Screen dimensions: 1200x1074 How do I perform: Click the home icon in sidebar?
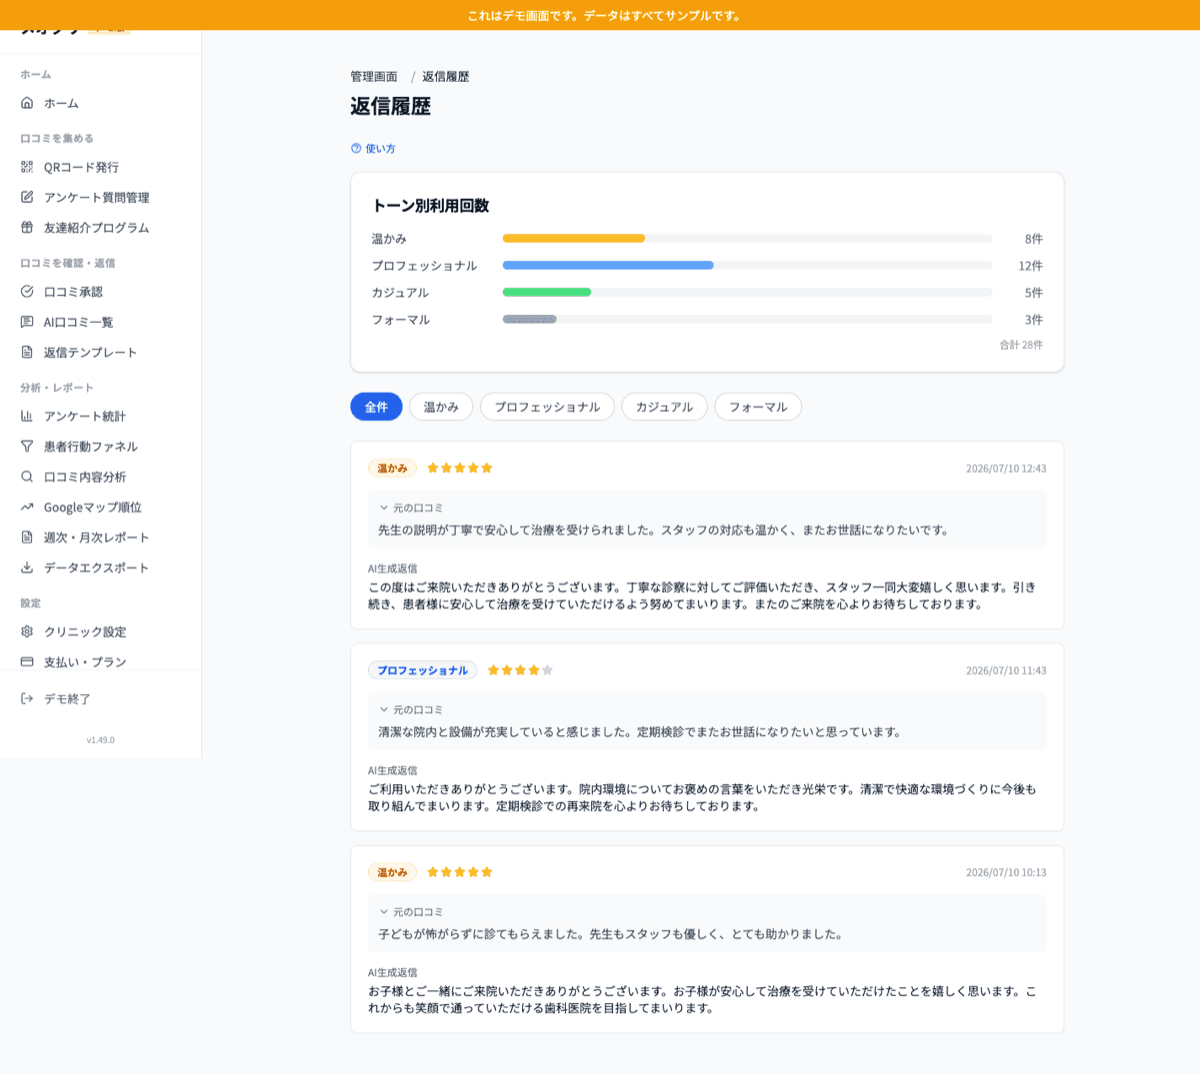[x=27, y=103]
